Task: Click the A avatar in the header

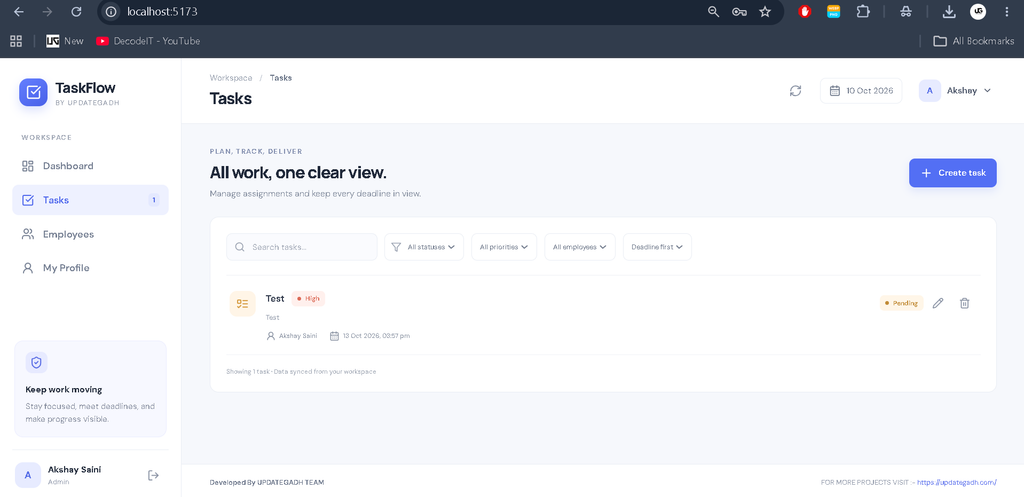Action: [929, 91]
